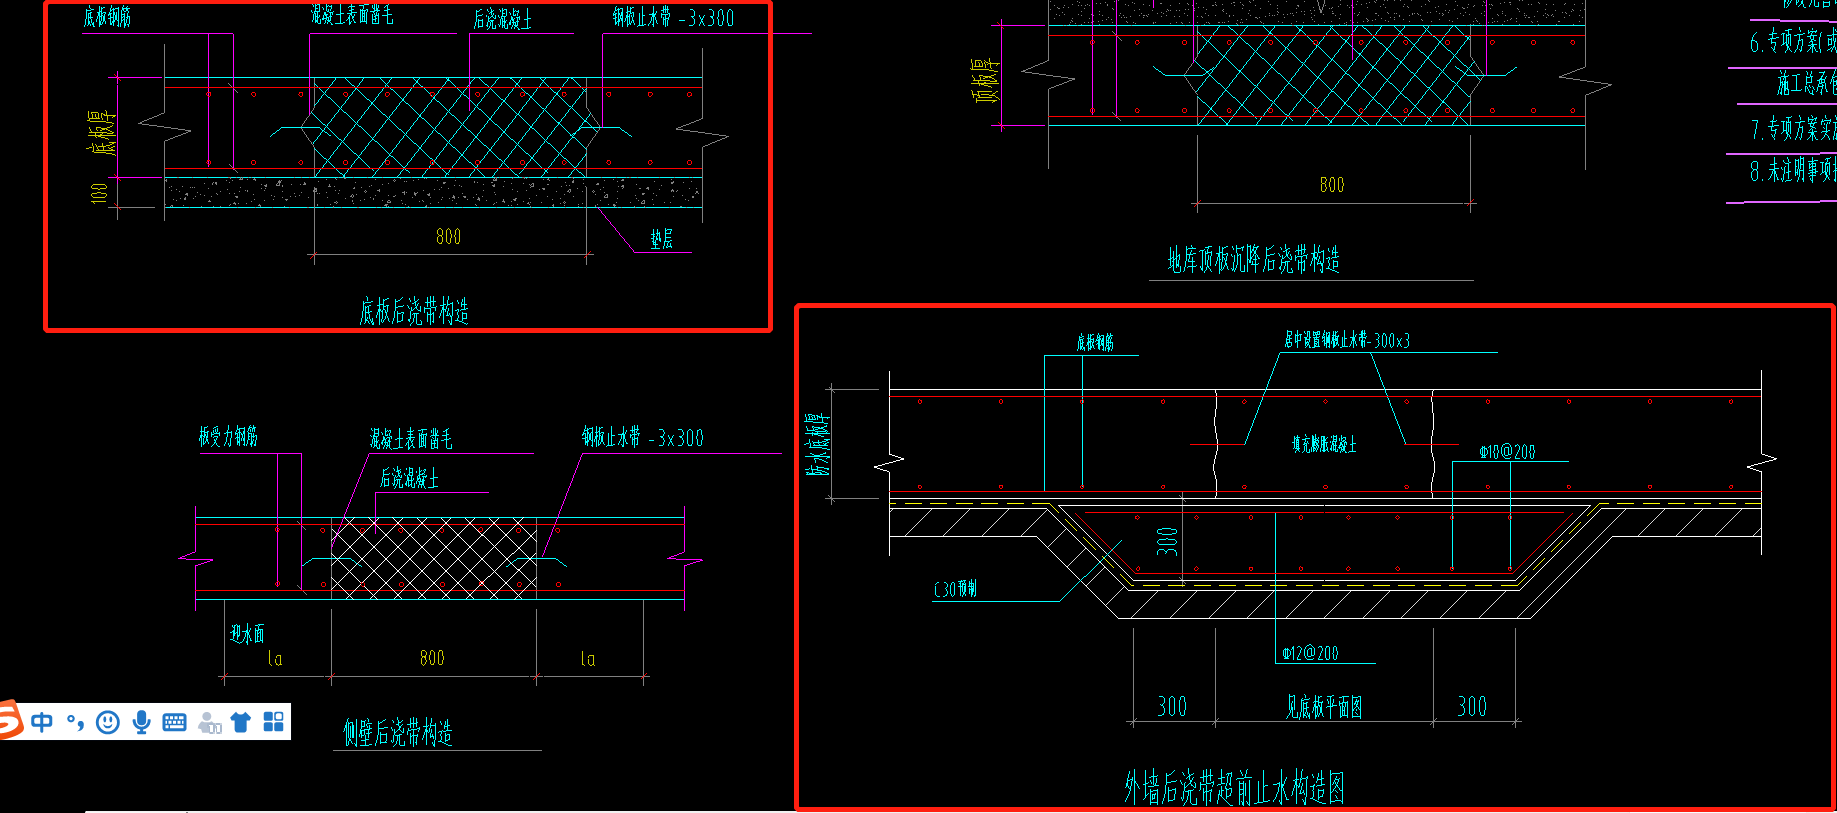Select the '外墙后浇带超前止水构造图' drawing title
Viewport: 1837px width, 813px height.
(1234, 788)
